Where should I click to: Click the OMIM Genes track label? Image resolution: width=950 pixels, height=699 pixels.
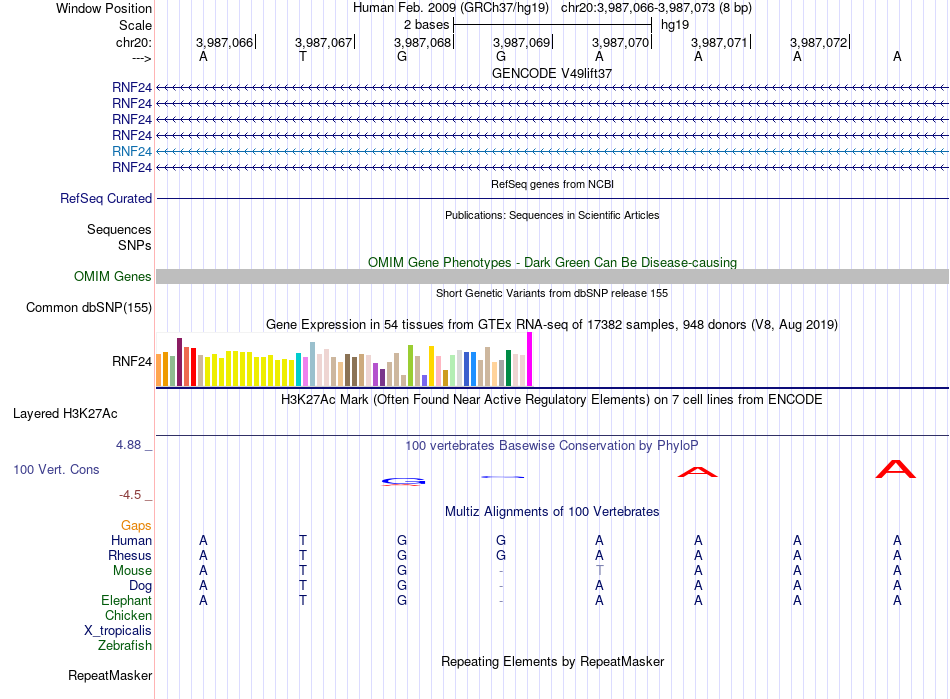[112, 277]
